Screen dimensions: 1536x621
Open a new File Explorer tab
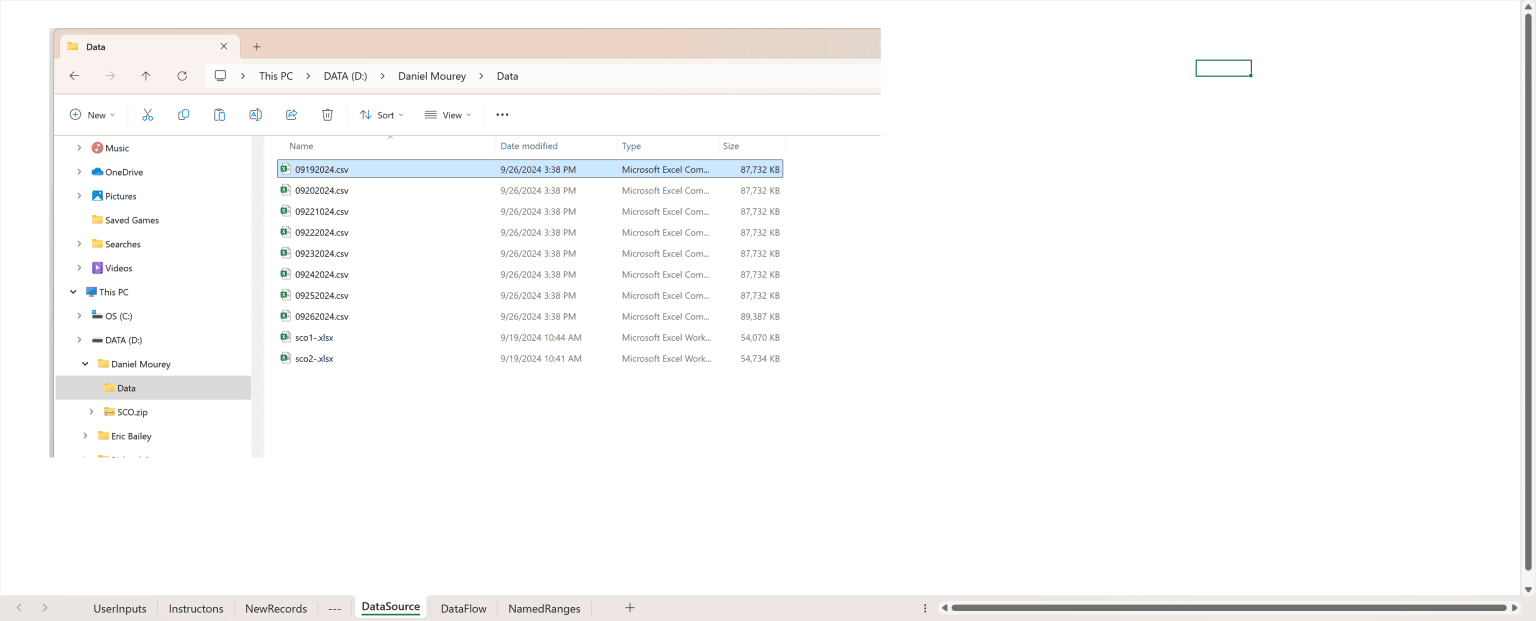click(x=257, y=46)
